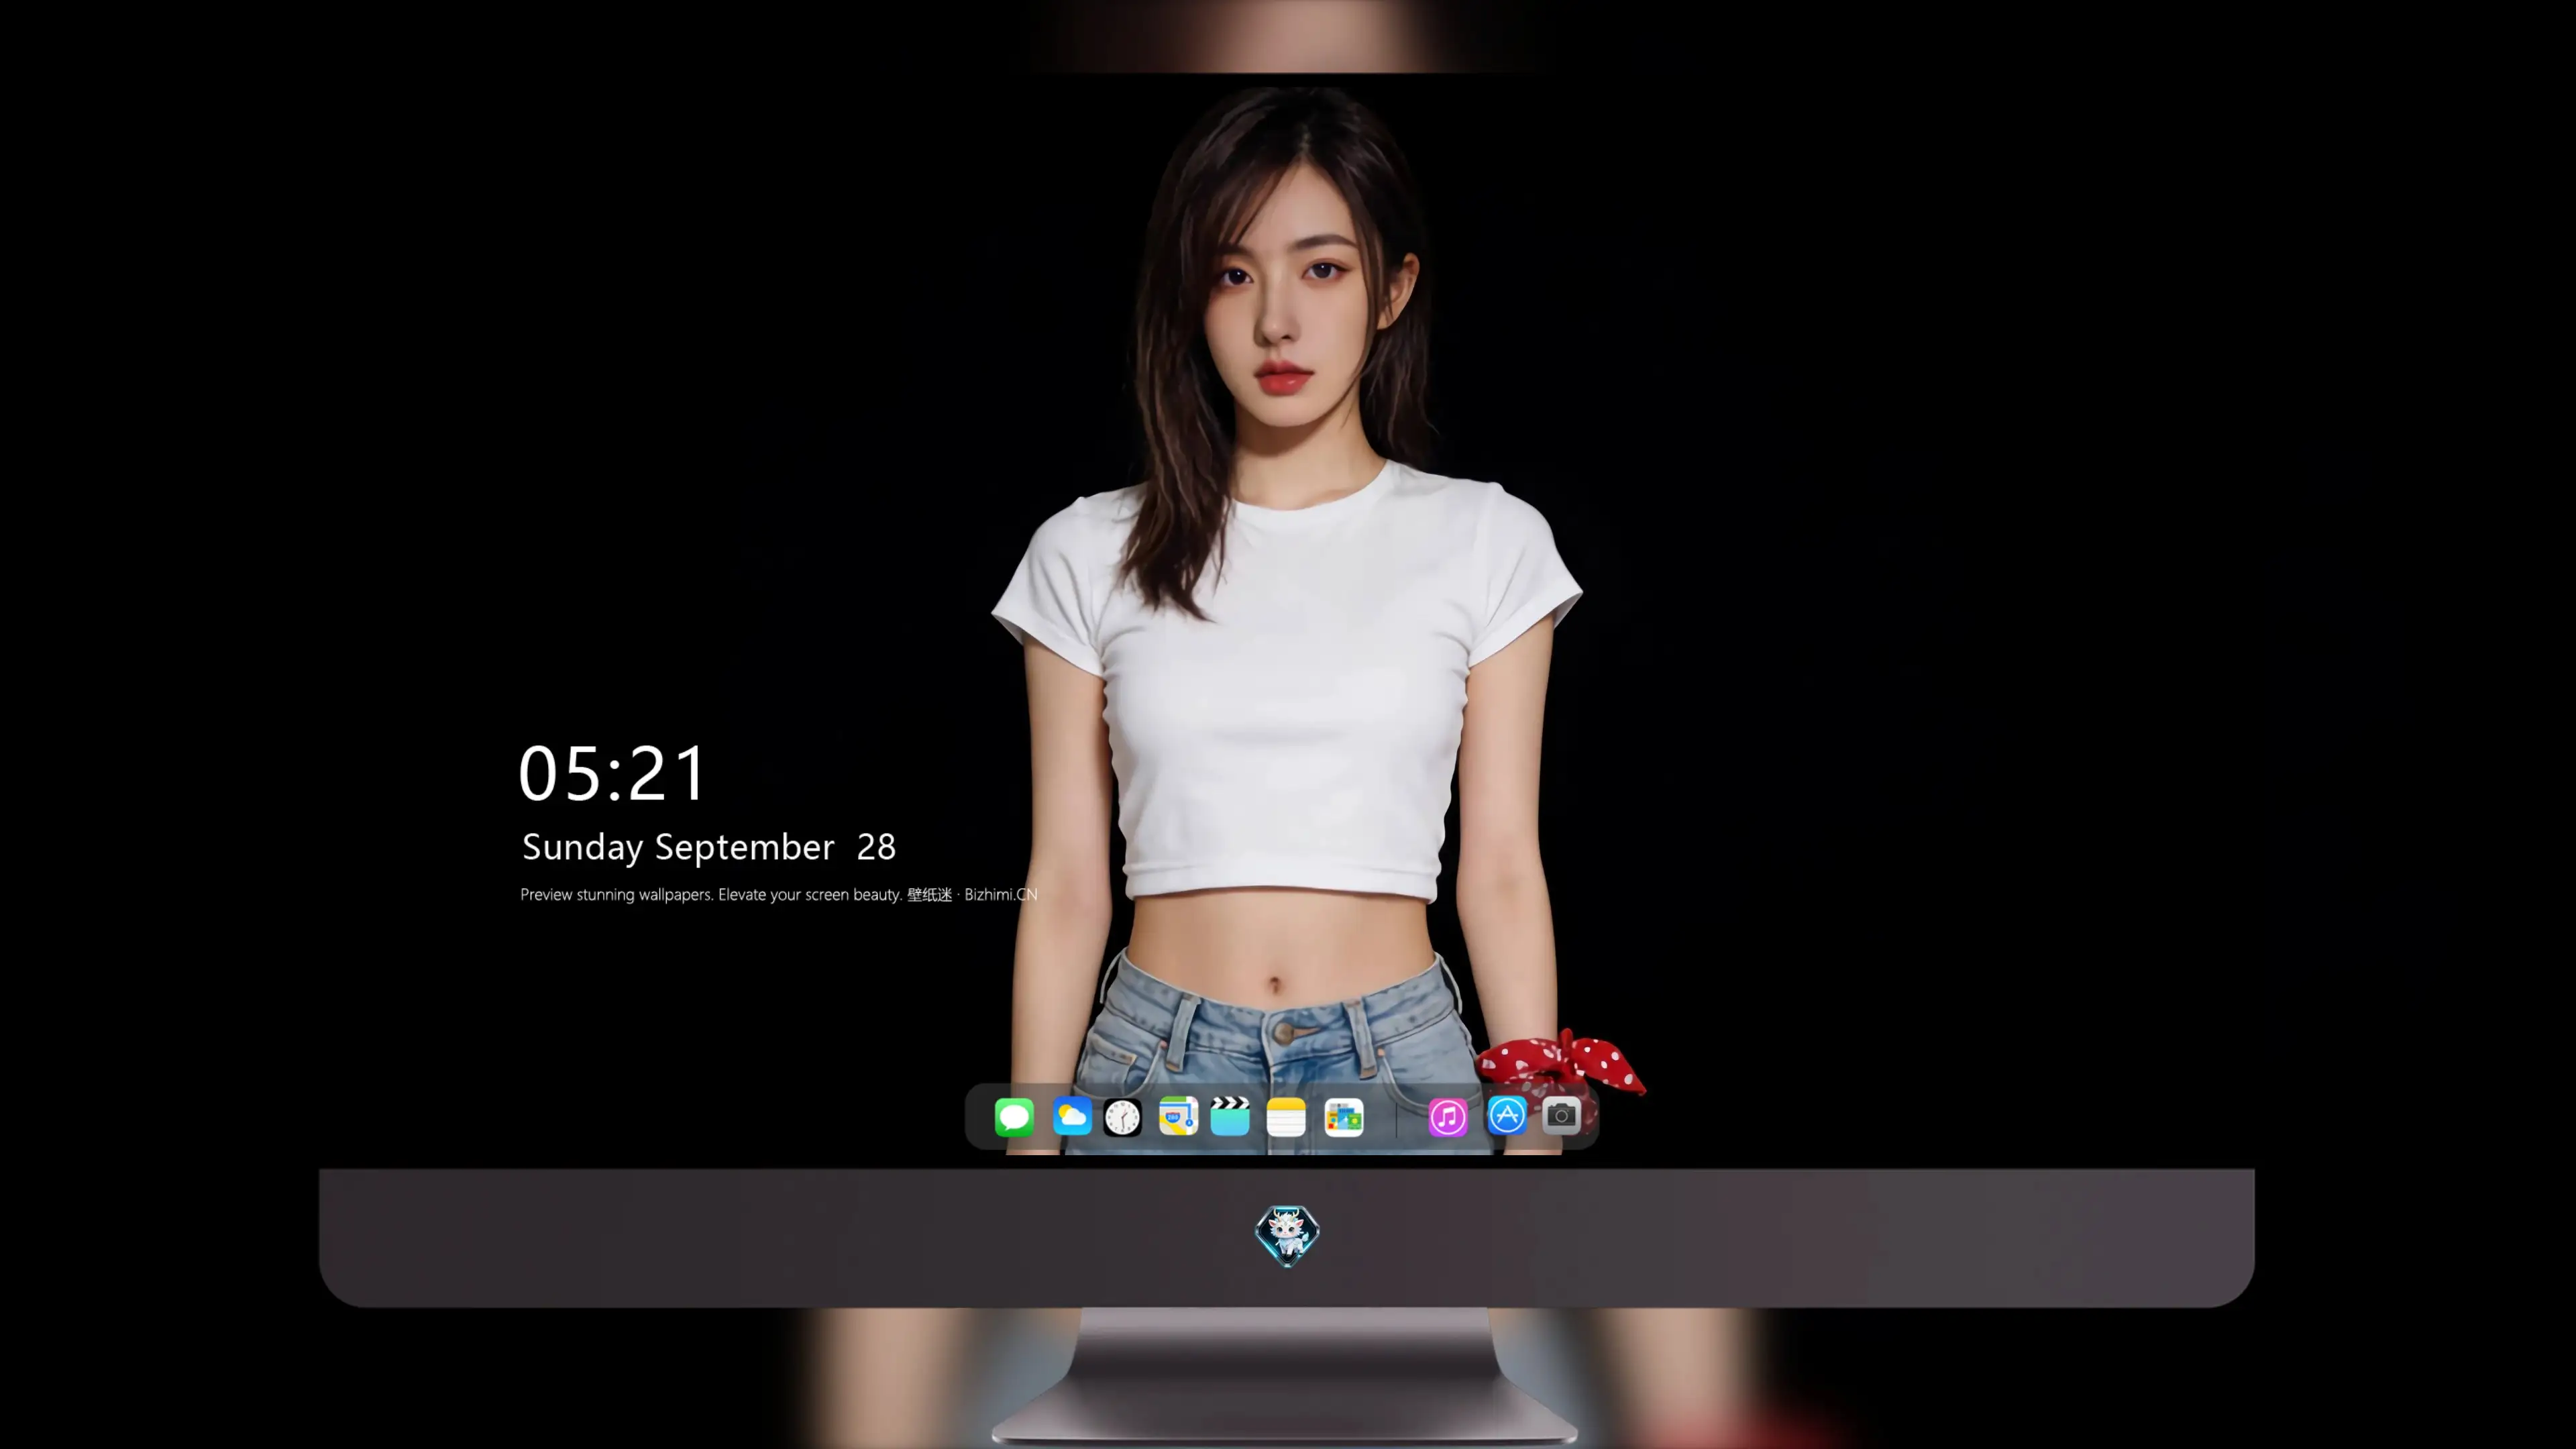The height and width of the screenshot is (1449, 2576).
Task: Open the Clock app in the dock
Action: coord(1122,1117)
